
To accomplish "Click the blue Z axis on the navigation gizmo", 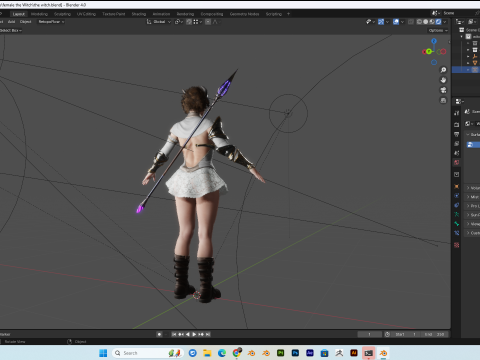I will (x=434, y=41).
